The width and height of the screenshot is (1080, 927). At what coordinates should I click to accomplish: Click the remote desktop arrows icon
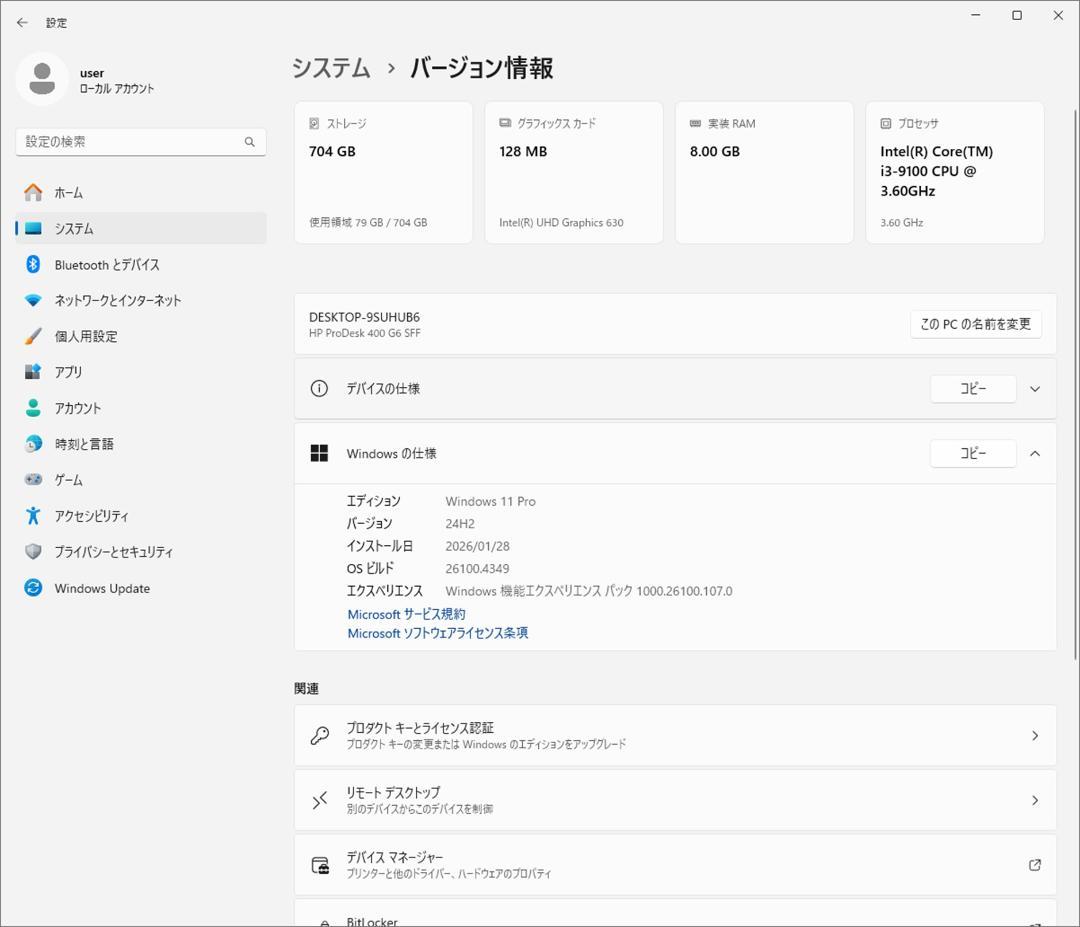pyautogui.click(x=319, y=800)
